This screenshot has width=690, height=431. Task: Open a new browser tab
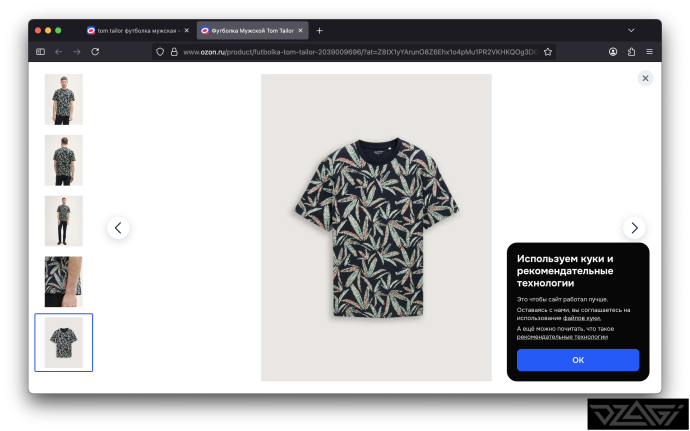pyautogui.click(x=320, y=30)
